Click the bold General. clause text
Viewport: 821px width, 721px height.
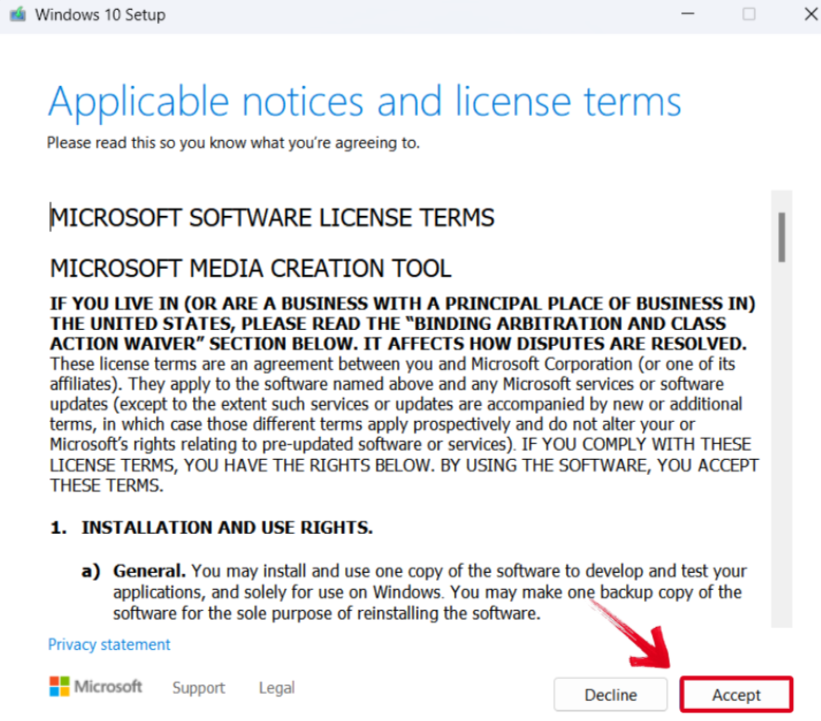coord(149,571)
